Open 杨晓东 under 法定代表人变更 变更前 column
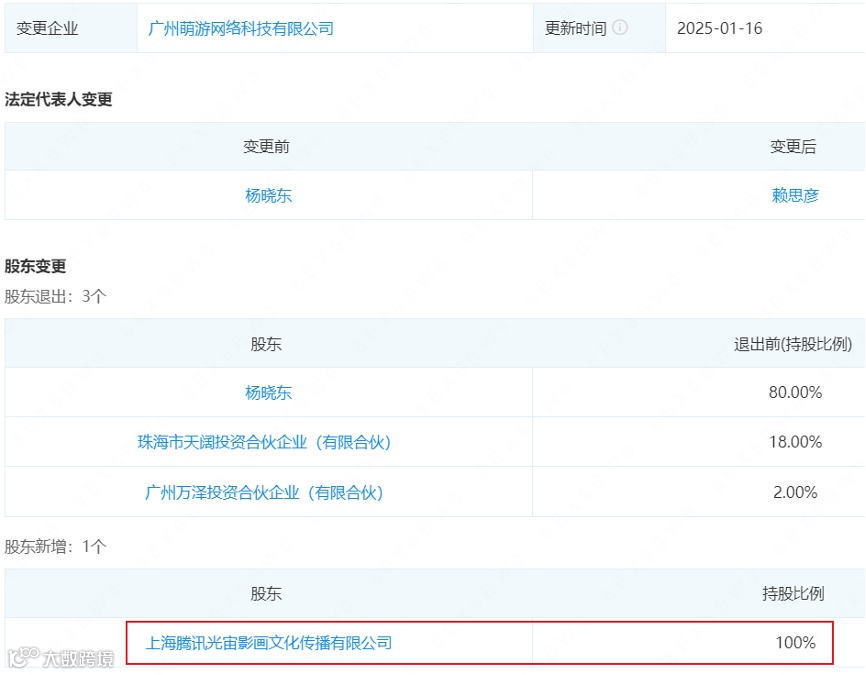Screen dimensions: 866x675 tap(268, 196)
